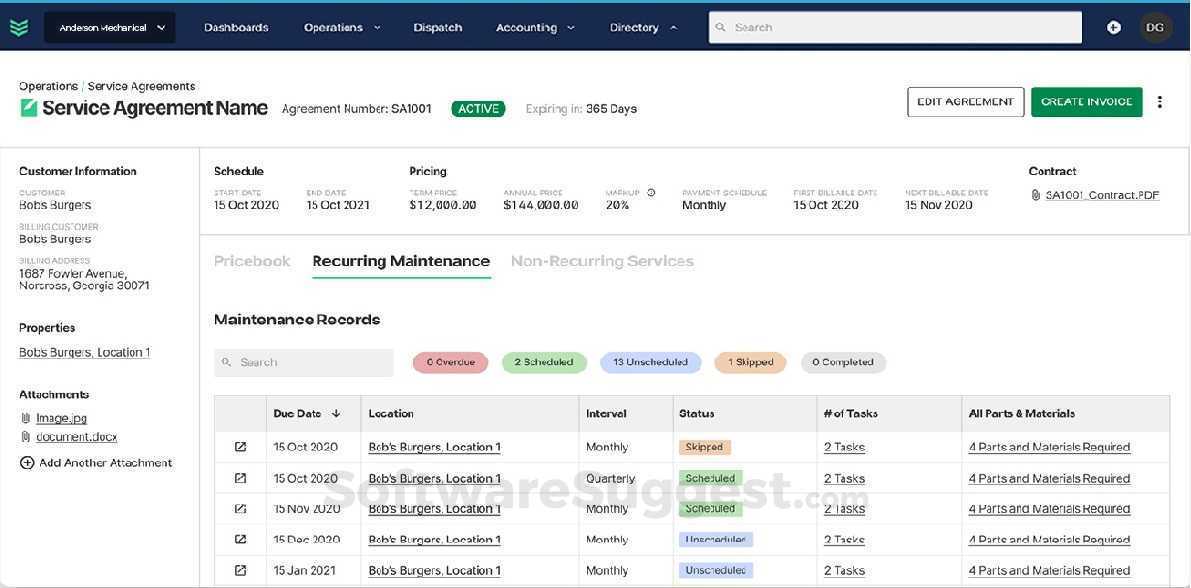Toggle the 2 Scheduled filter chip

click(x=544, y=362)
